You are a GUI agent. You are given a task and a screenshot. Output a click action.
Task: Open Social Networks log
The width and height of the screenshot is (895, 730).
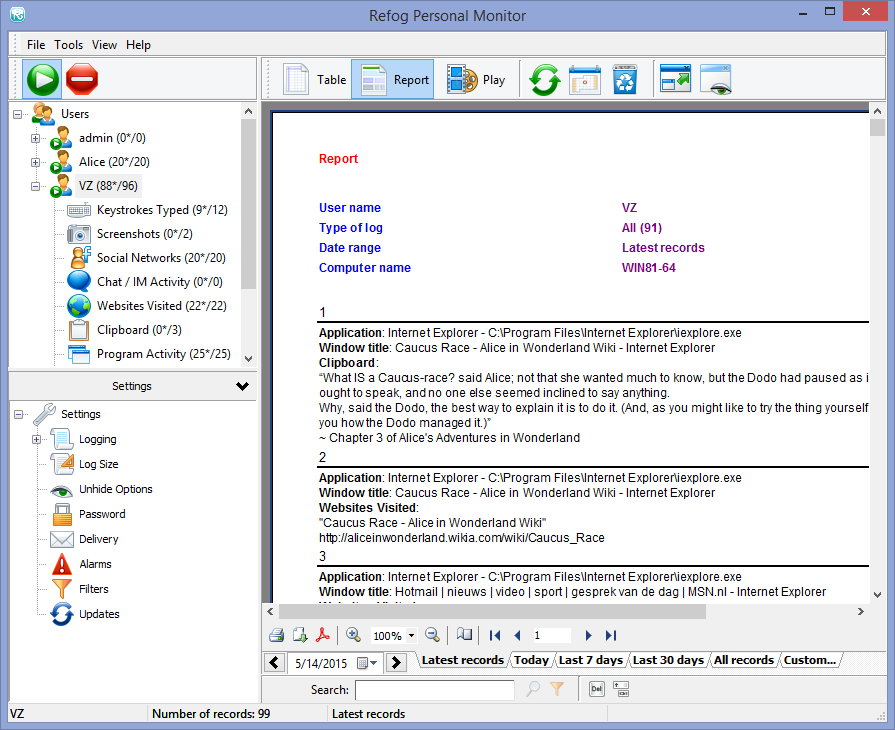tap(161, 258)
